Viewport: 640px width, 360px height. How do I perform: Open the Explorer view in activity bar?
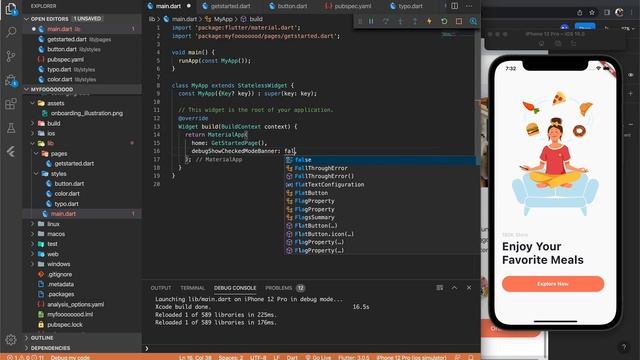pos(11,9)
